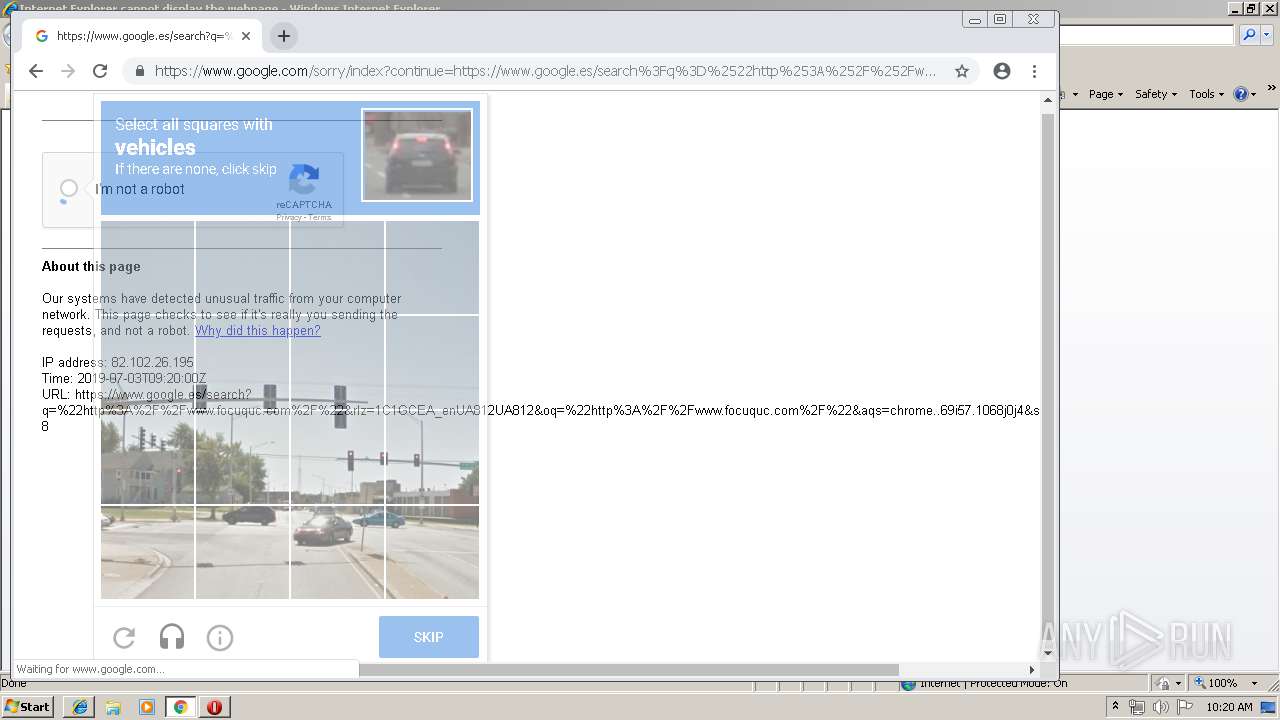Open IE zoom level dropdown
This screenshot has height=720, width=1280.
(x=1255, y=683)
